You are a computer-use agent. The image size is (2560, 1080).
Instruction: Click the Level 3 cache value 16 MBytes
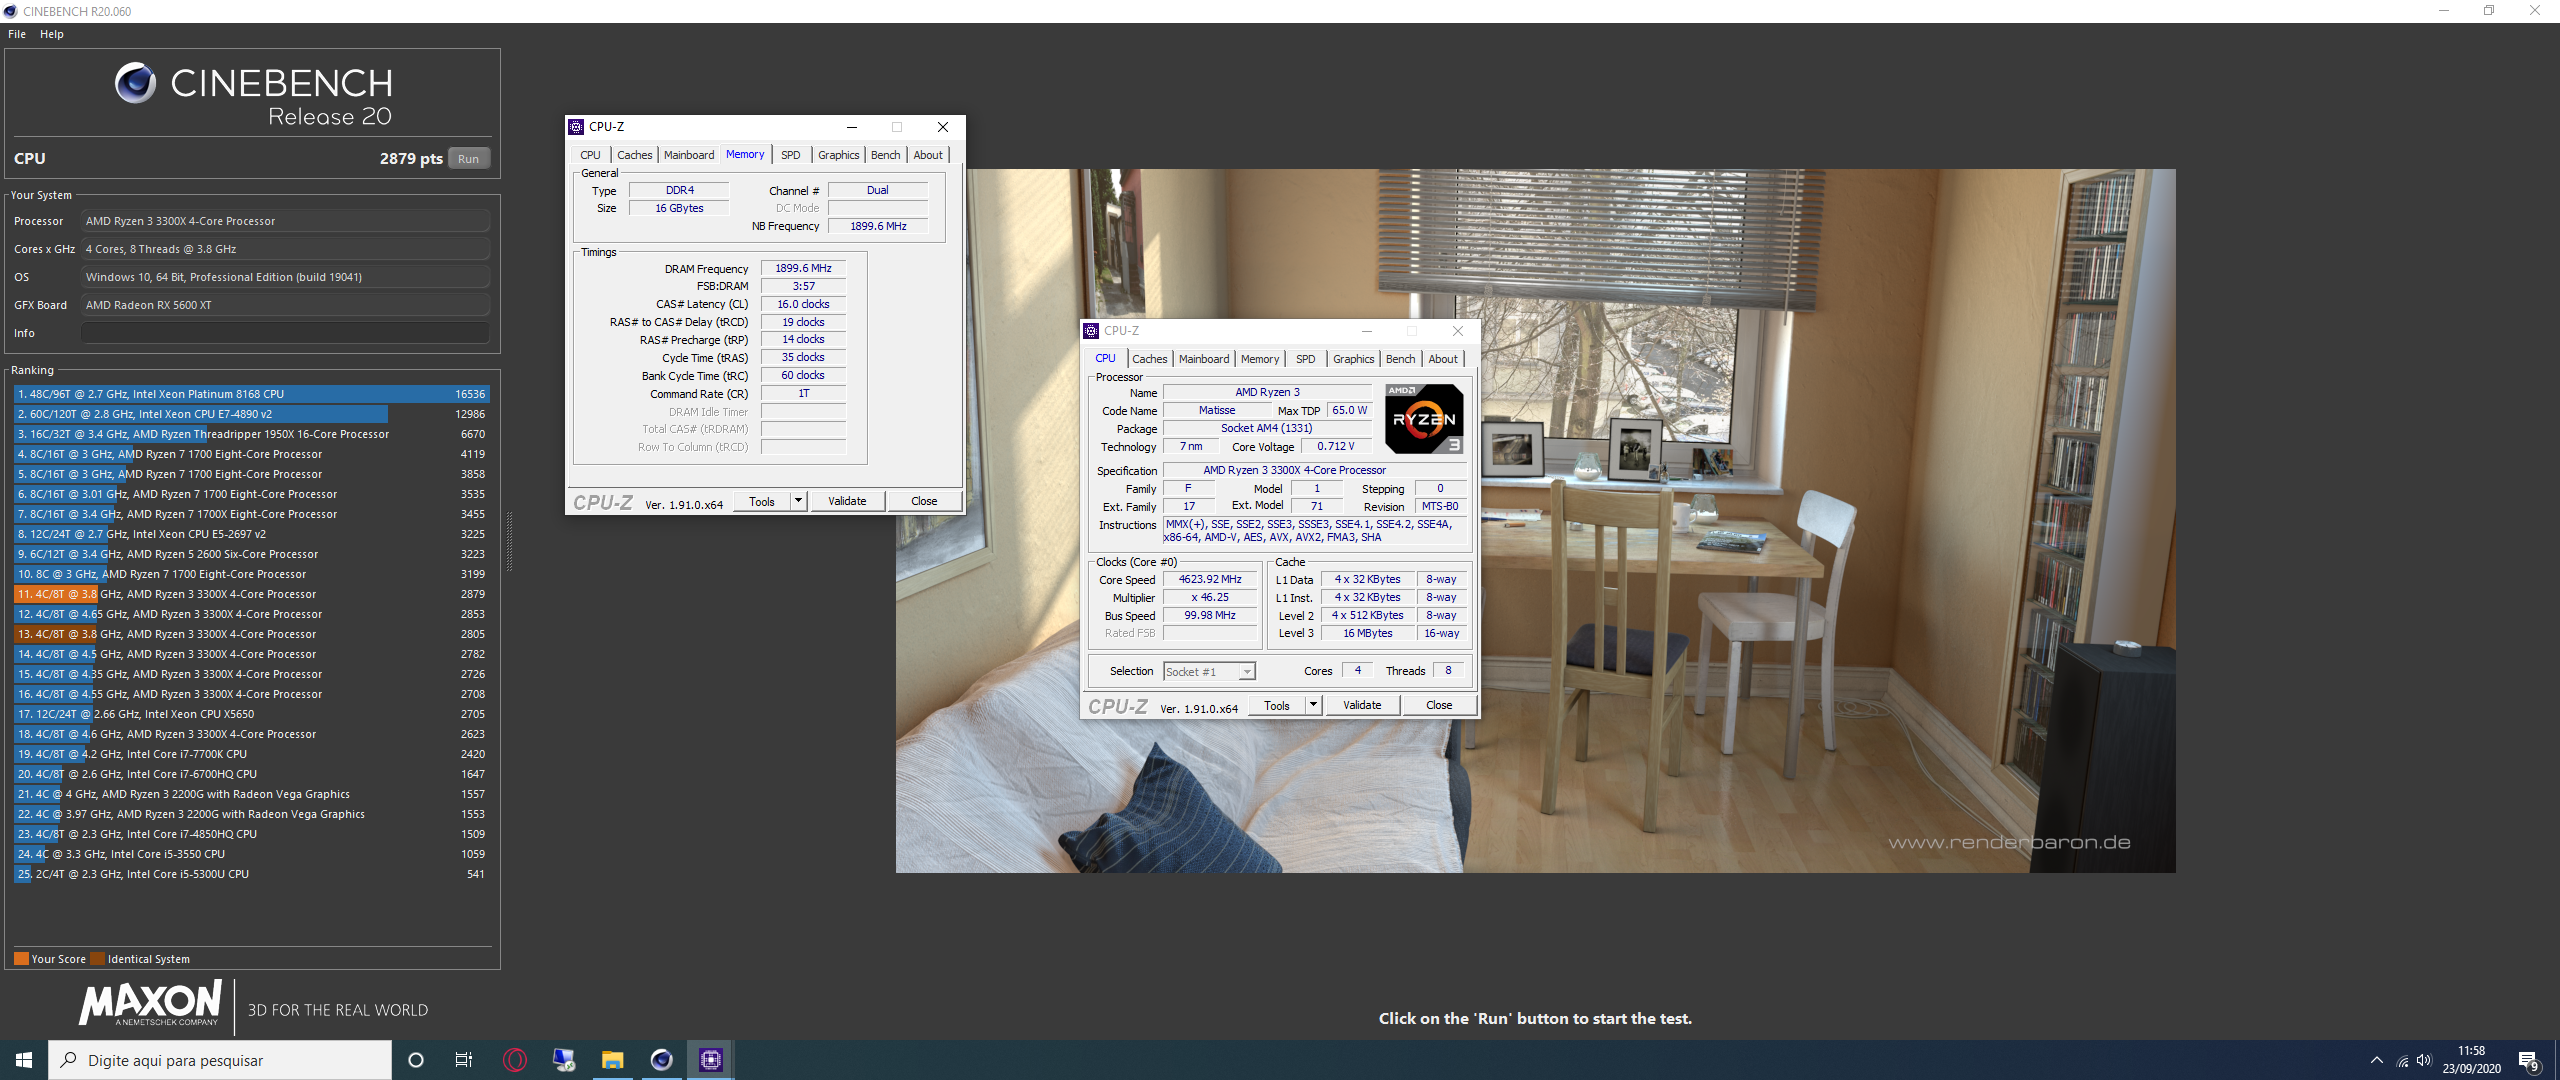tap(1368, 633)
